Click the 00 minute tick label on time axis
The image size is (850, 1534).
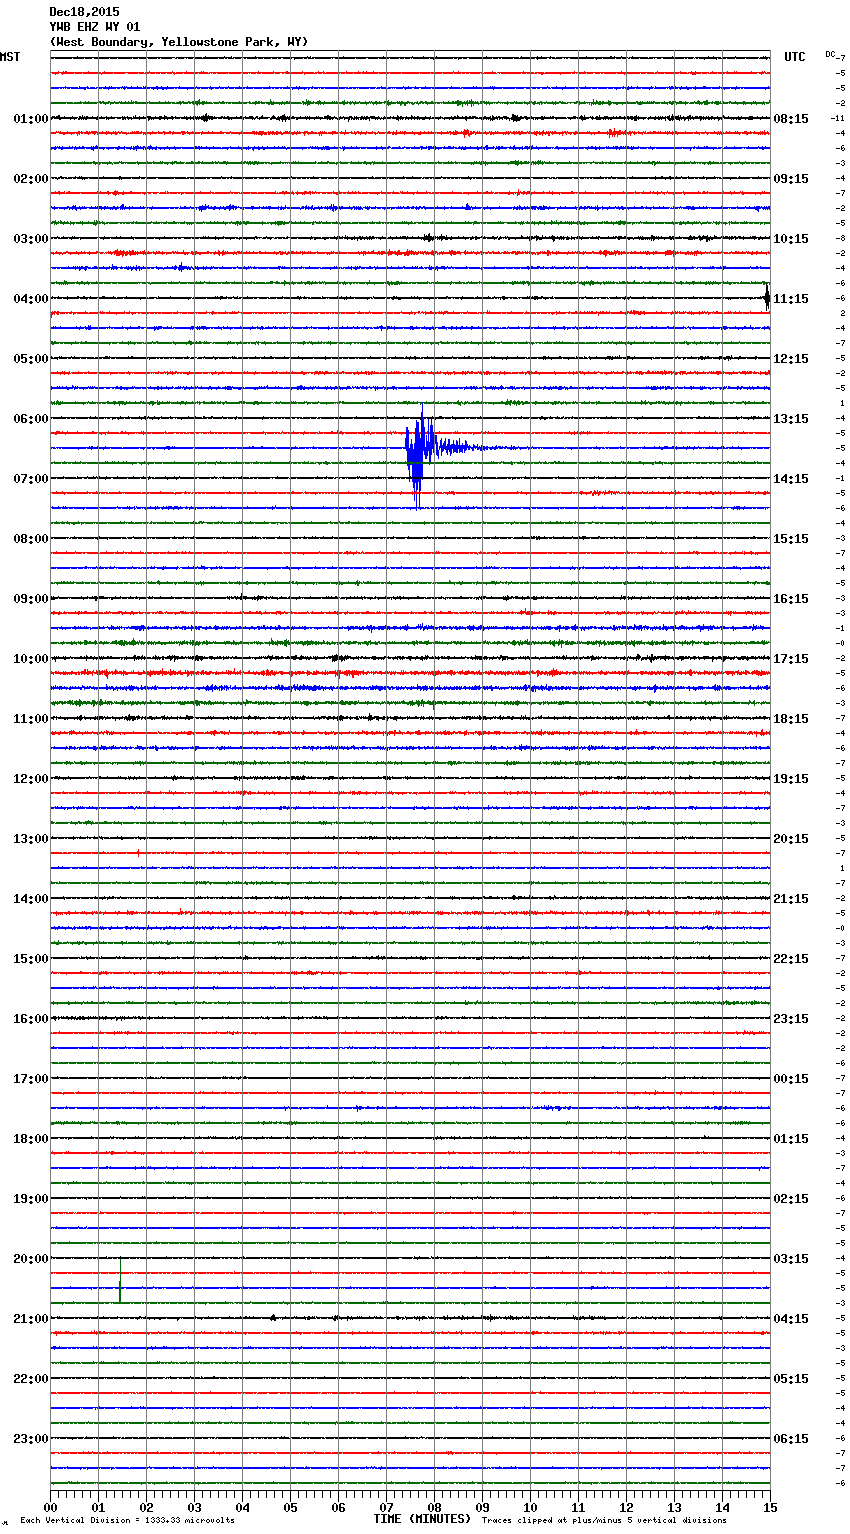click(x=50, y=1507)
